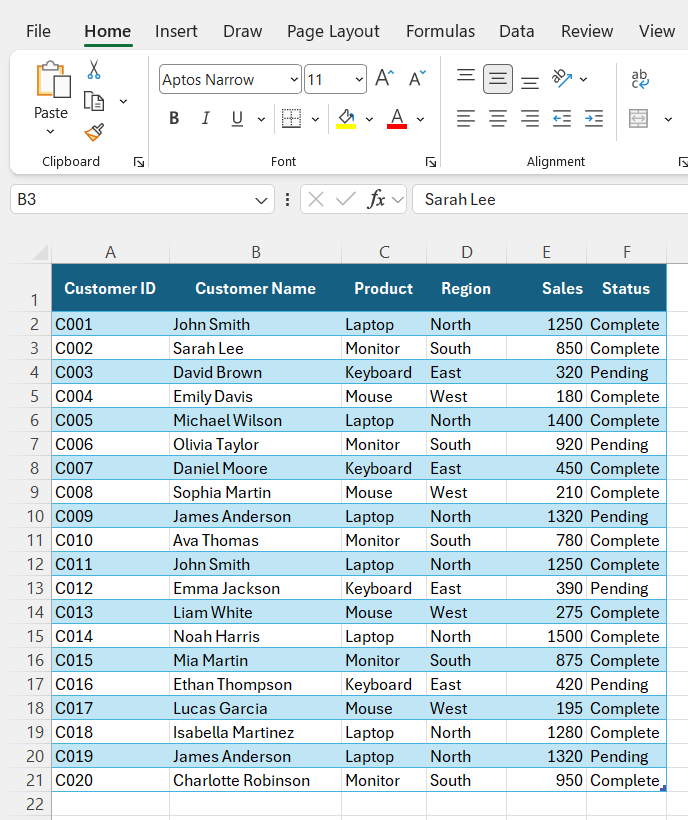Viewport: 688px width, 820px height.
Task: Center text horizontally
Action: (498, 119)
